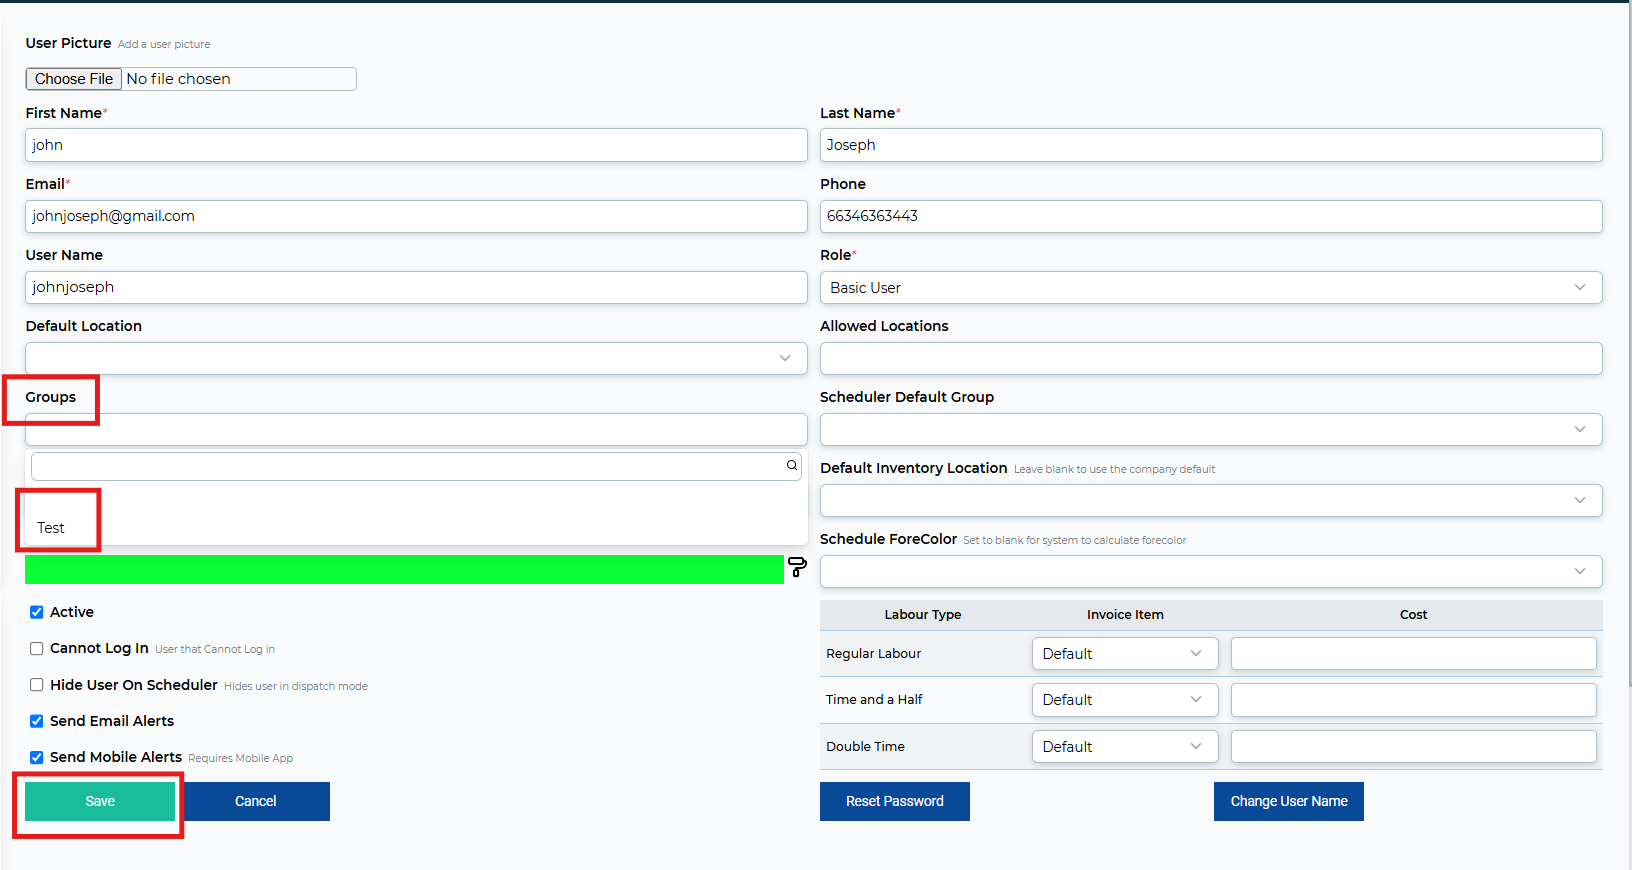Click the Invoice Item column header
1632x870 pixels.
[1125, 615]
